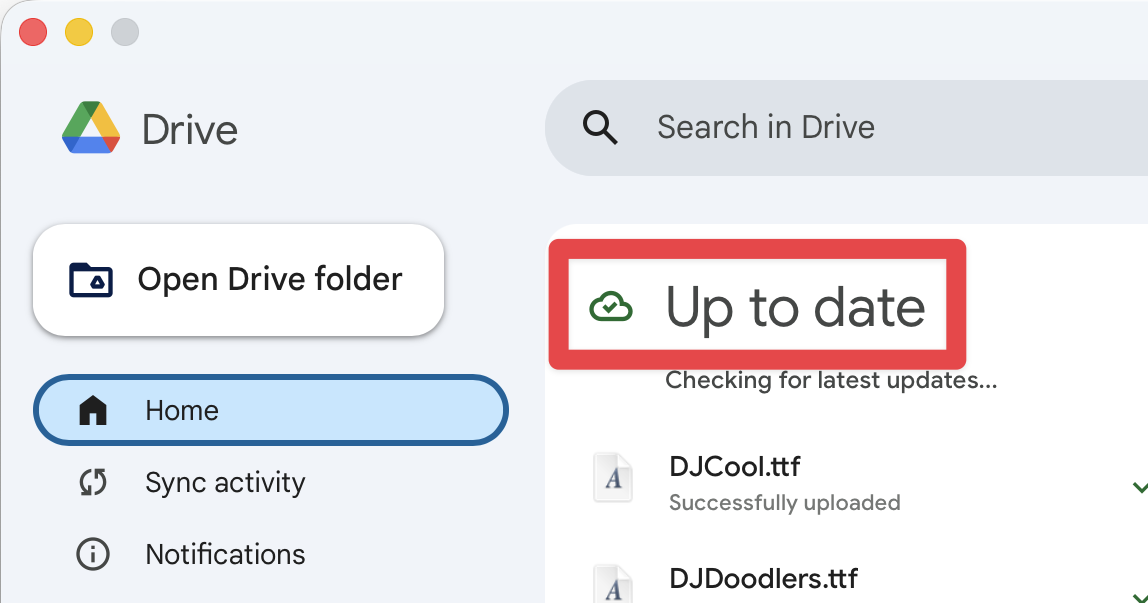The height and width of the screenshot is (603, 1148).
Task: Click the Open Drive folder icon
Action: [91, 280]
